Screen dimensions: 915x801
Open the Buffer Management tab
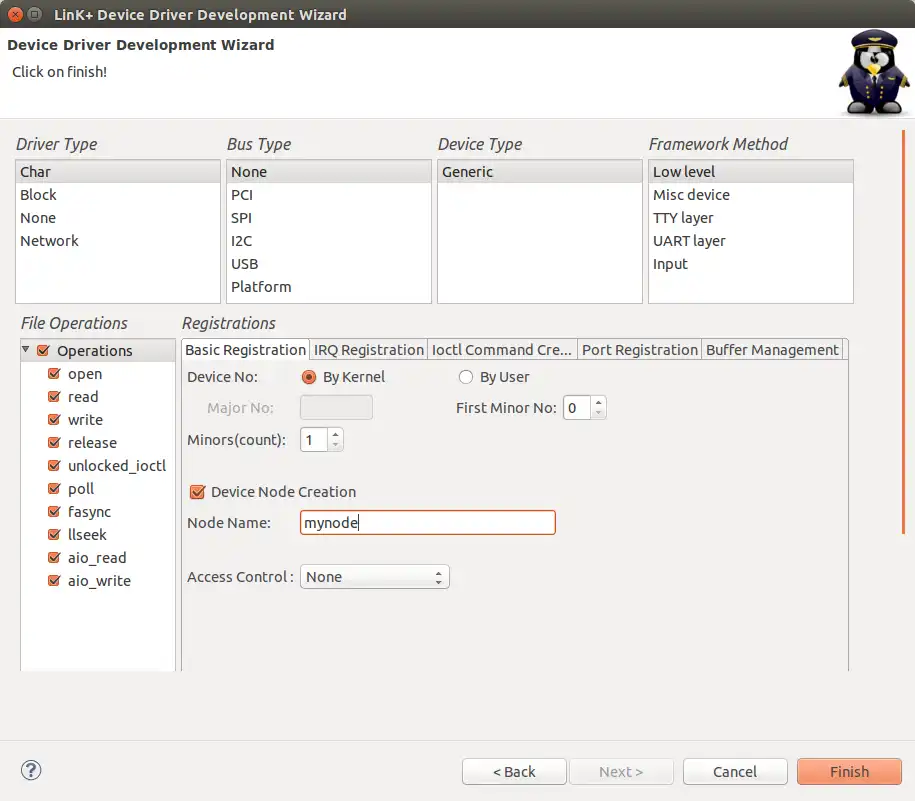tap(772, 349)
